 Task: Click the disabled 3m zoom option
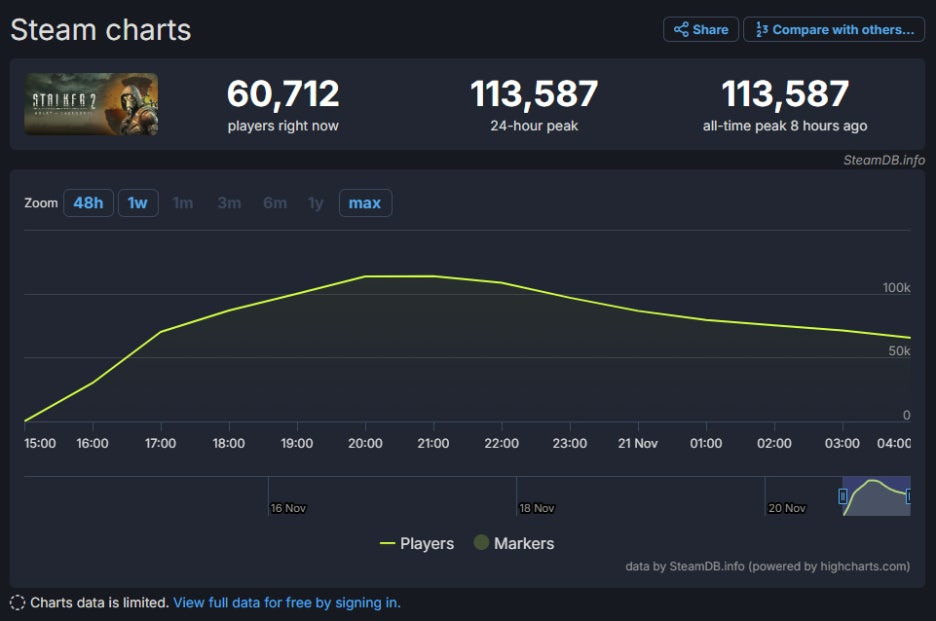pyautogui.click(x=229, y=203)
